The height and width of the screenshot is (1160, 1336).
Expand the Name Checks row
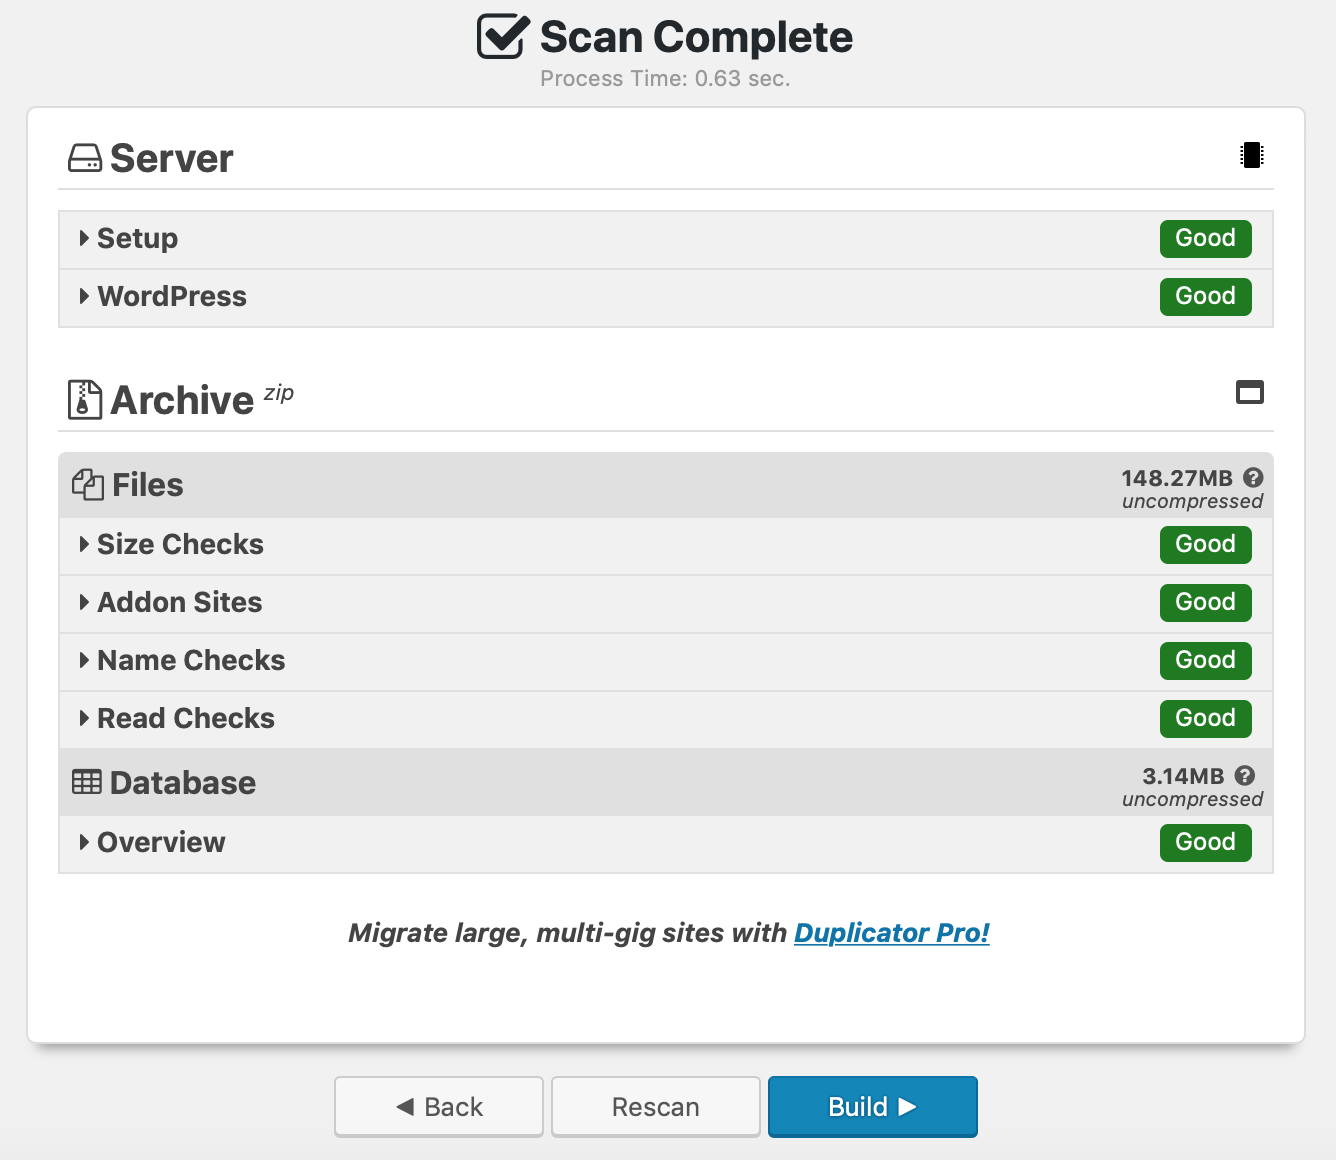click(190, 661)
